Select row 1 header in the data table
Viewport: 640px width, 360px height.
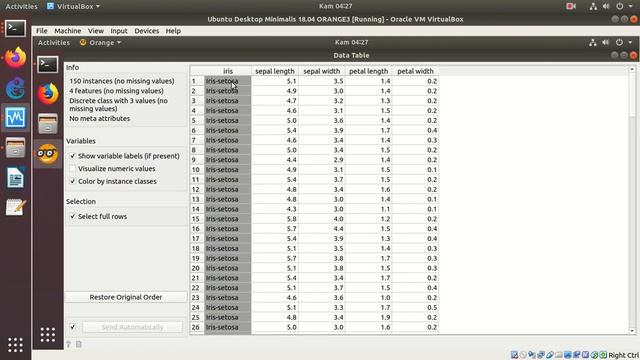click(197, 81)
